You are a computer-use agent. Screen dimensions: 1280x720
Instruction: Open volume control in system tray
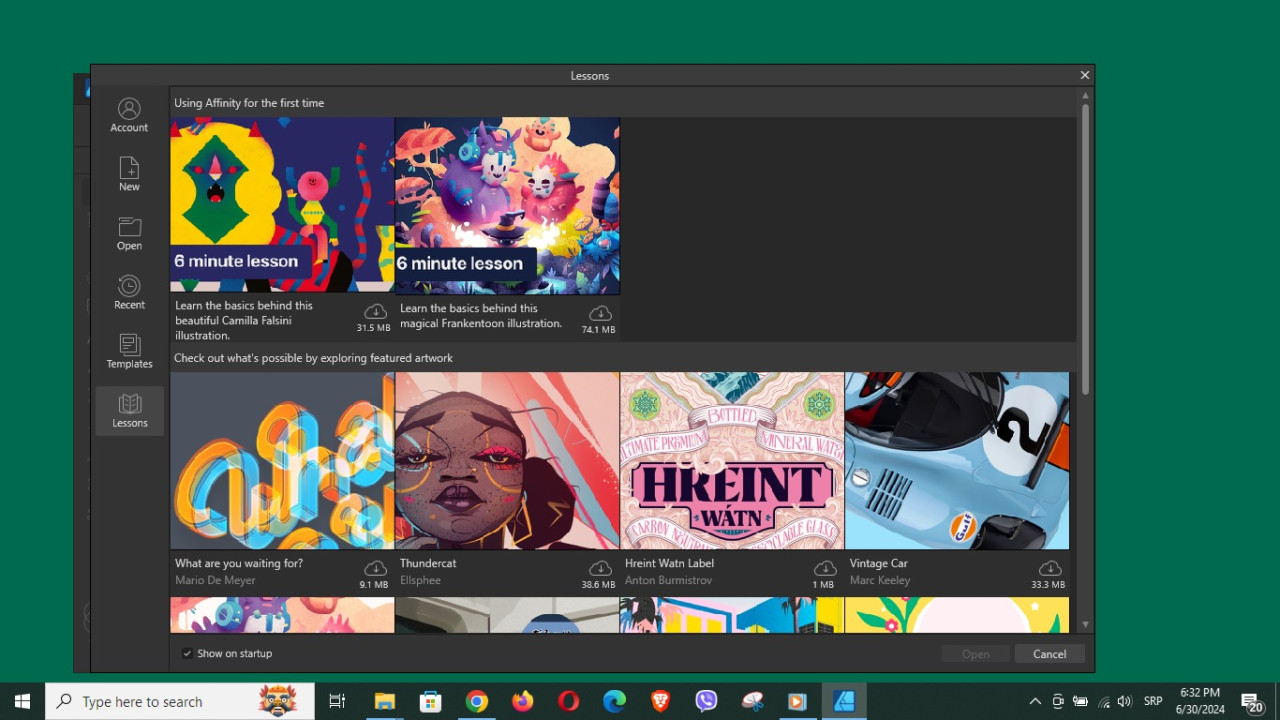(1126, 701)
